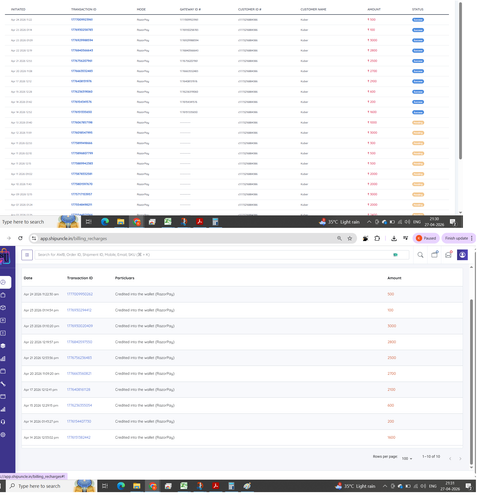
Task: Click the upper transactions table scrollbar thumb
Action: (x=460, y=80)
